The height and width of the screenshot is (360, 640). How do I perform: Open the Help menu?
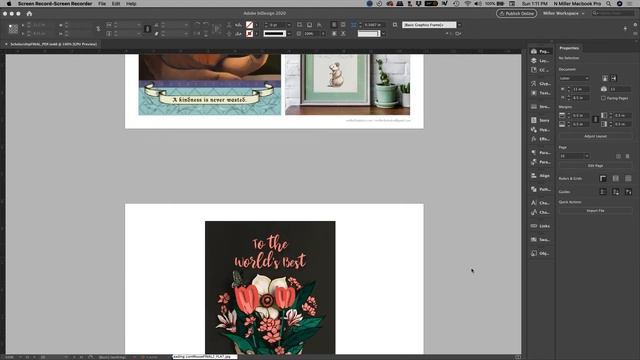(x=131, y=4)
